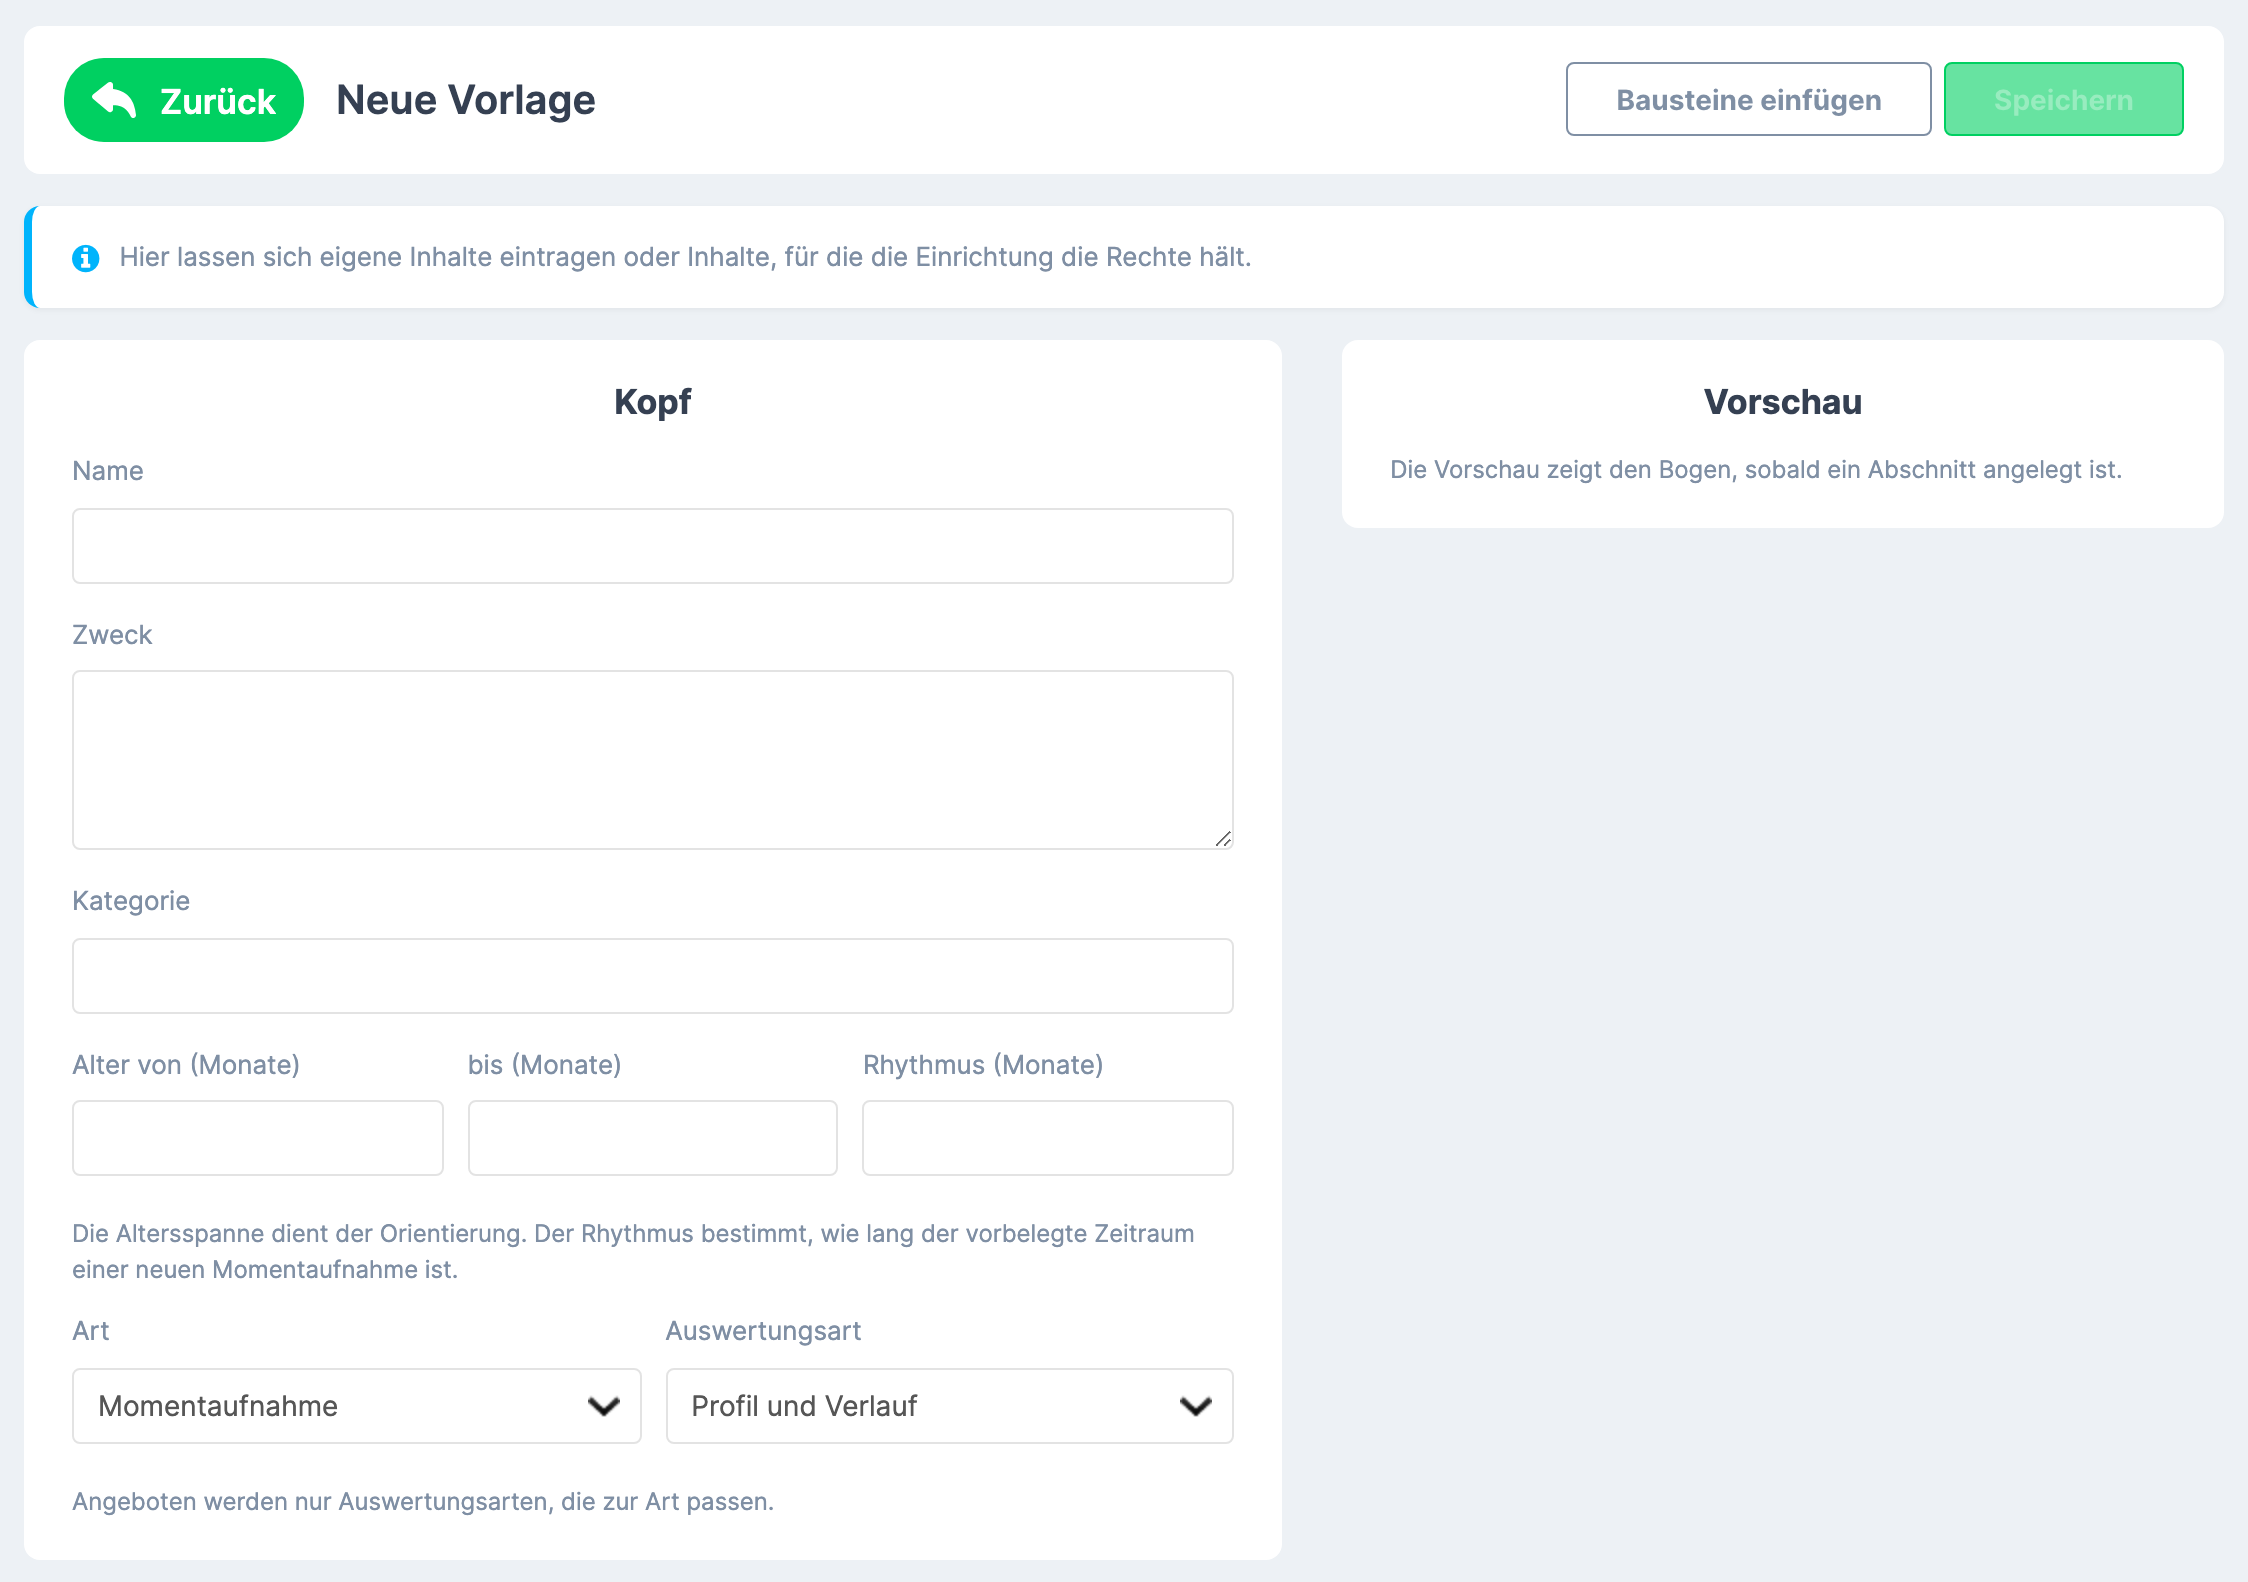
Task: Click the Speichern button
Action: tap(2063, 99)
